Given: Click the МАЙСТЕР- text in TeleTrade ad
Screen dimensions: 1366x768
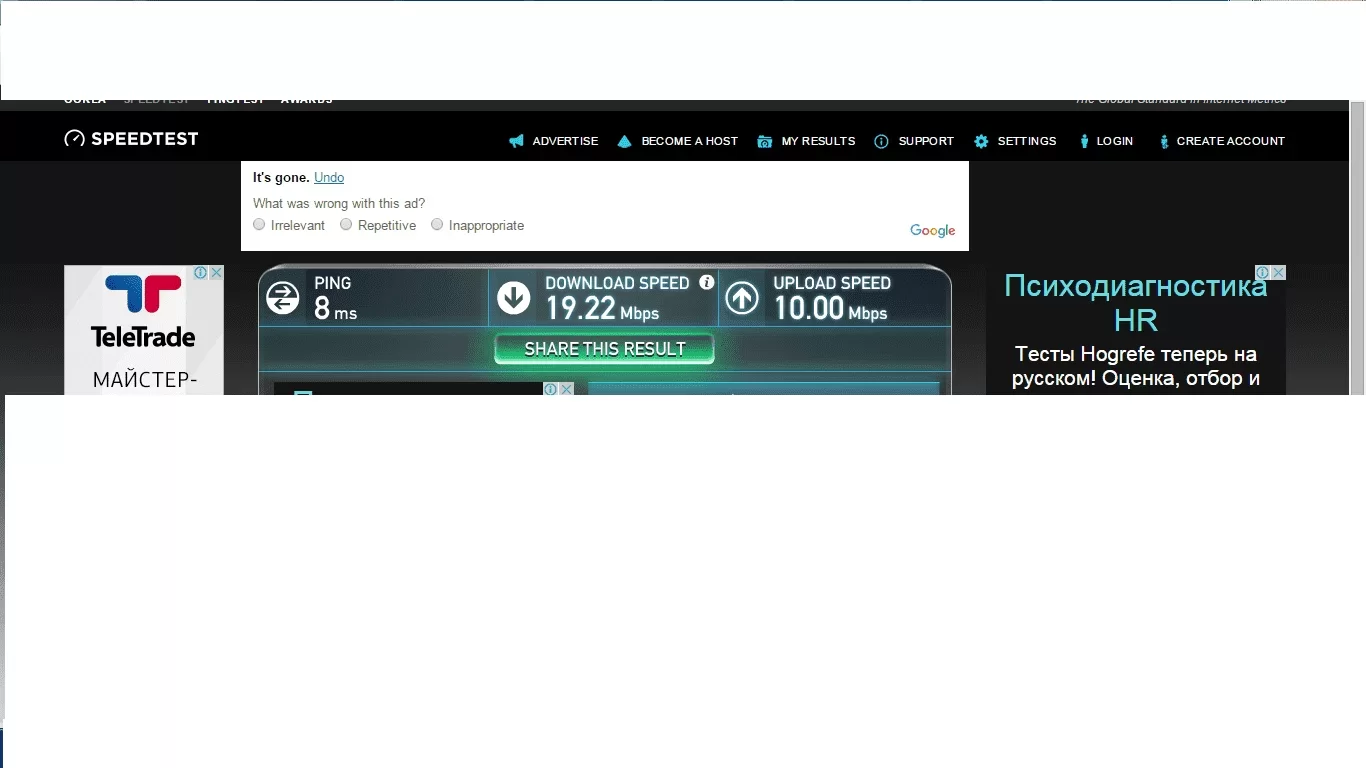Looking at the screenshot, I should (x=145, y=380).
